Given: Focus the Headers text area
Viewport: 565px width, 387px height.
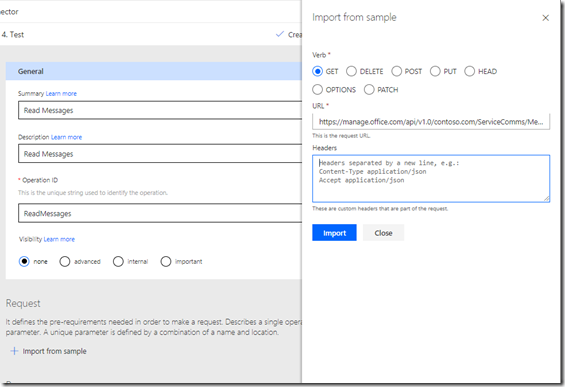Looking at the screenshot, I should 431,179.
